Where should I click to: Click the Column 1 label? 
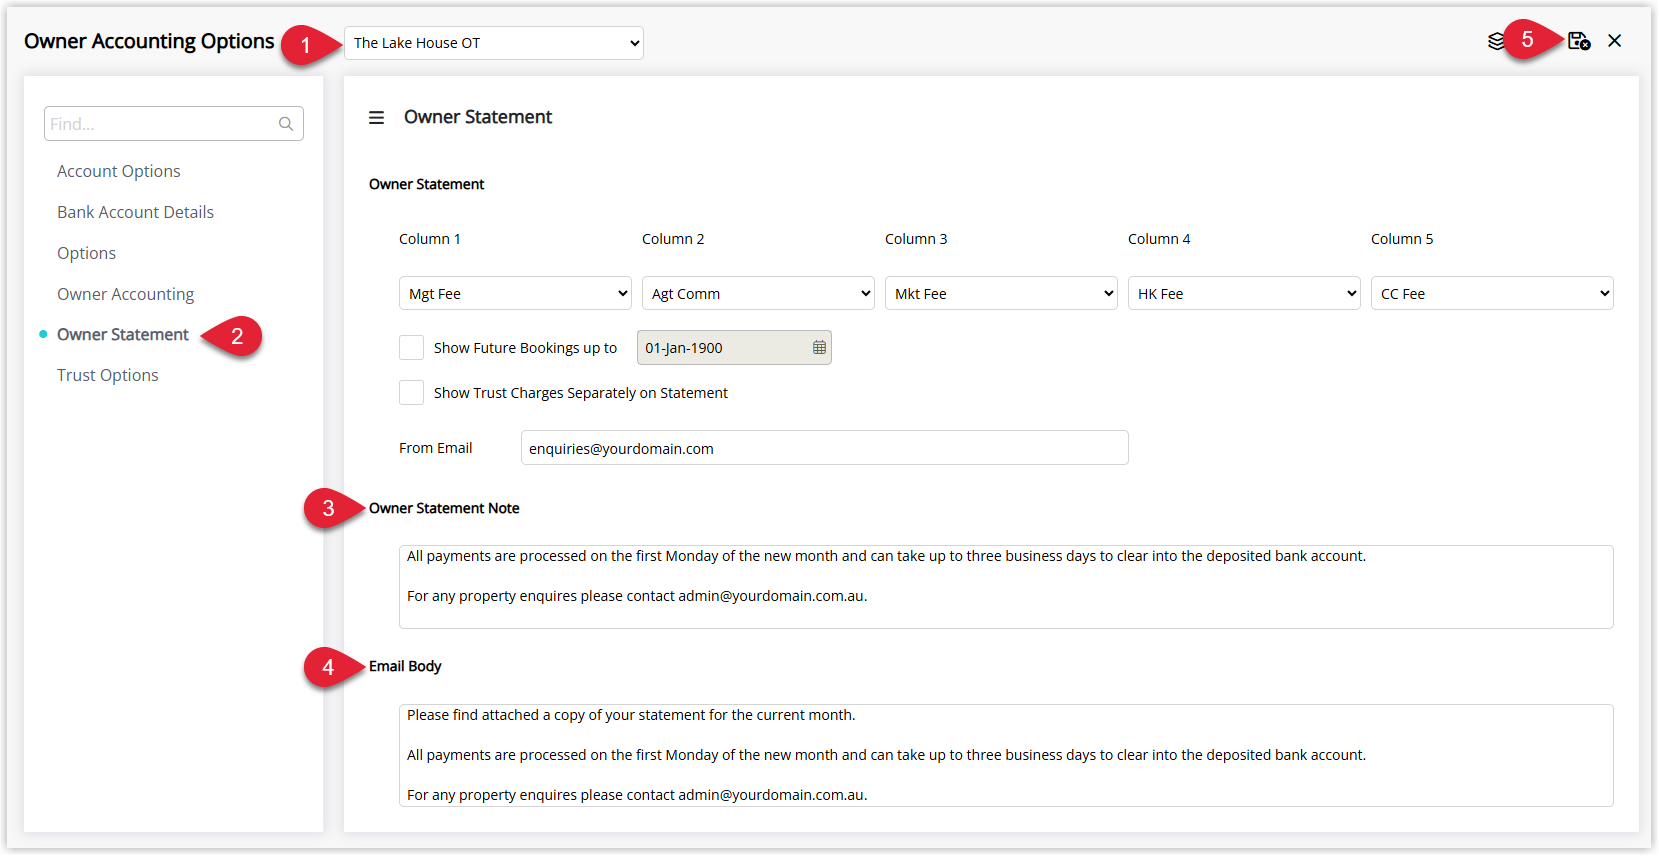pyautogui.click(x=430, y=239)
